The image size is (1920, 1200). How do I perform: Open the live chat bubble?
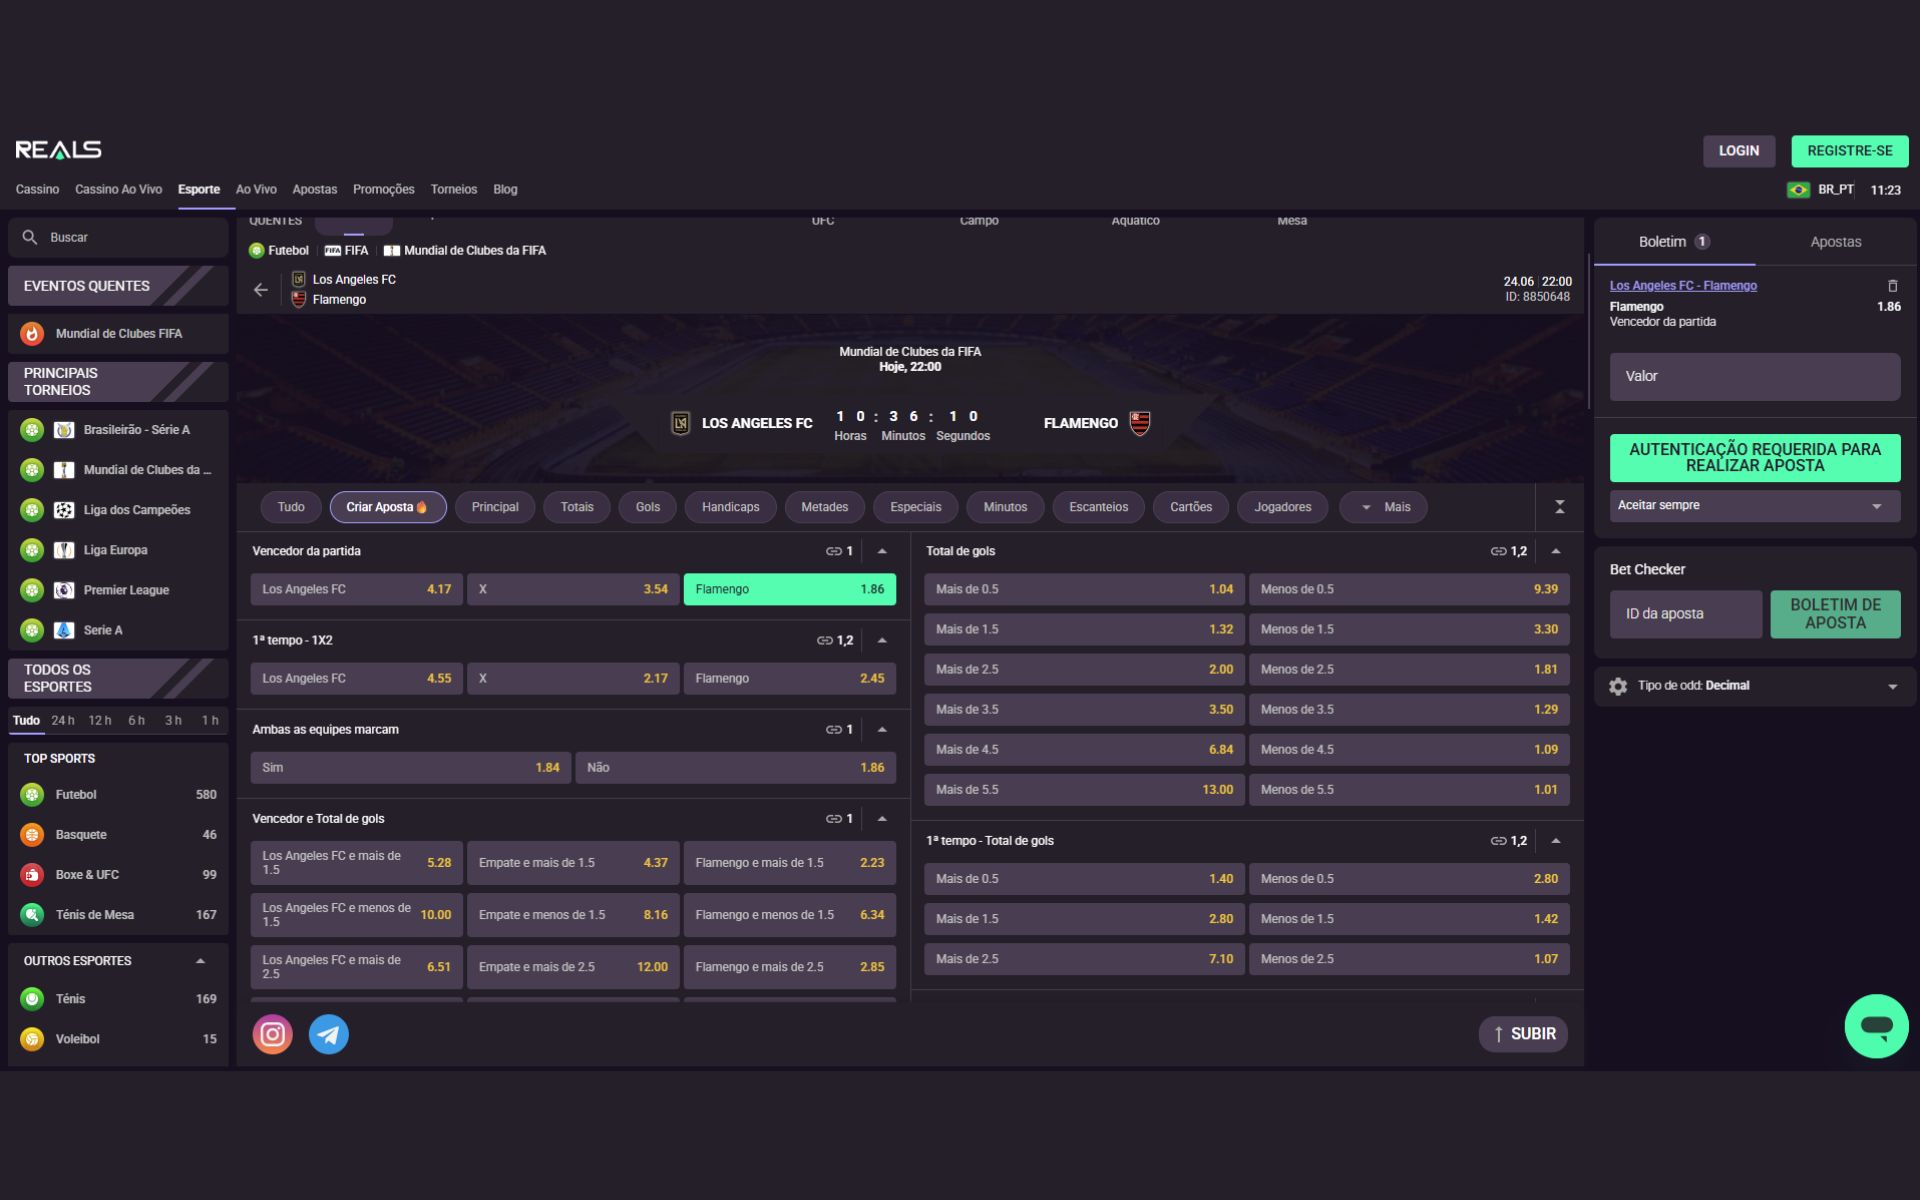pos(1876,1026)
